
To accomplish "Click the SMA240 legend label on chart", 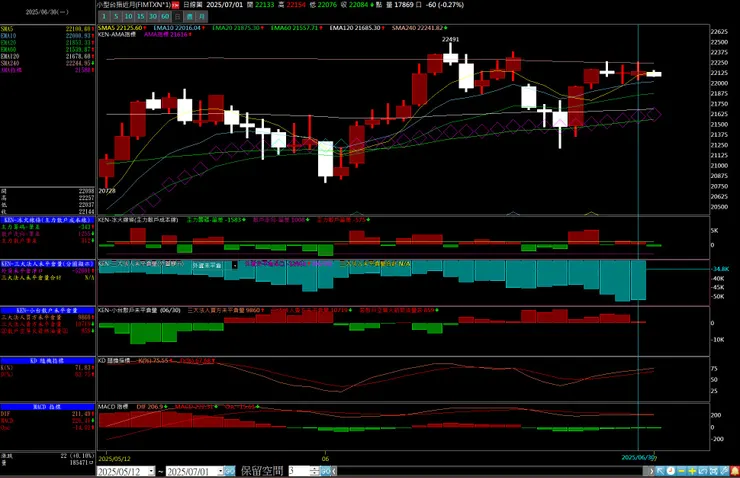I will tap(417, 28).
